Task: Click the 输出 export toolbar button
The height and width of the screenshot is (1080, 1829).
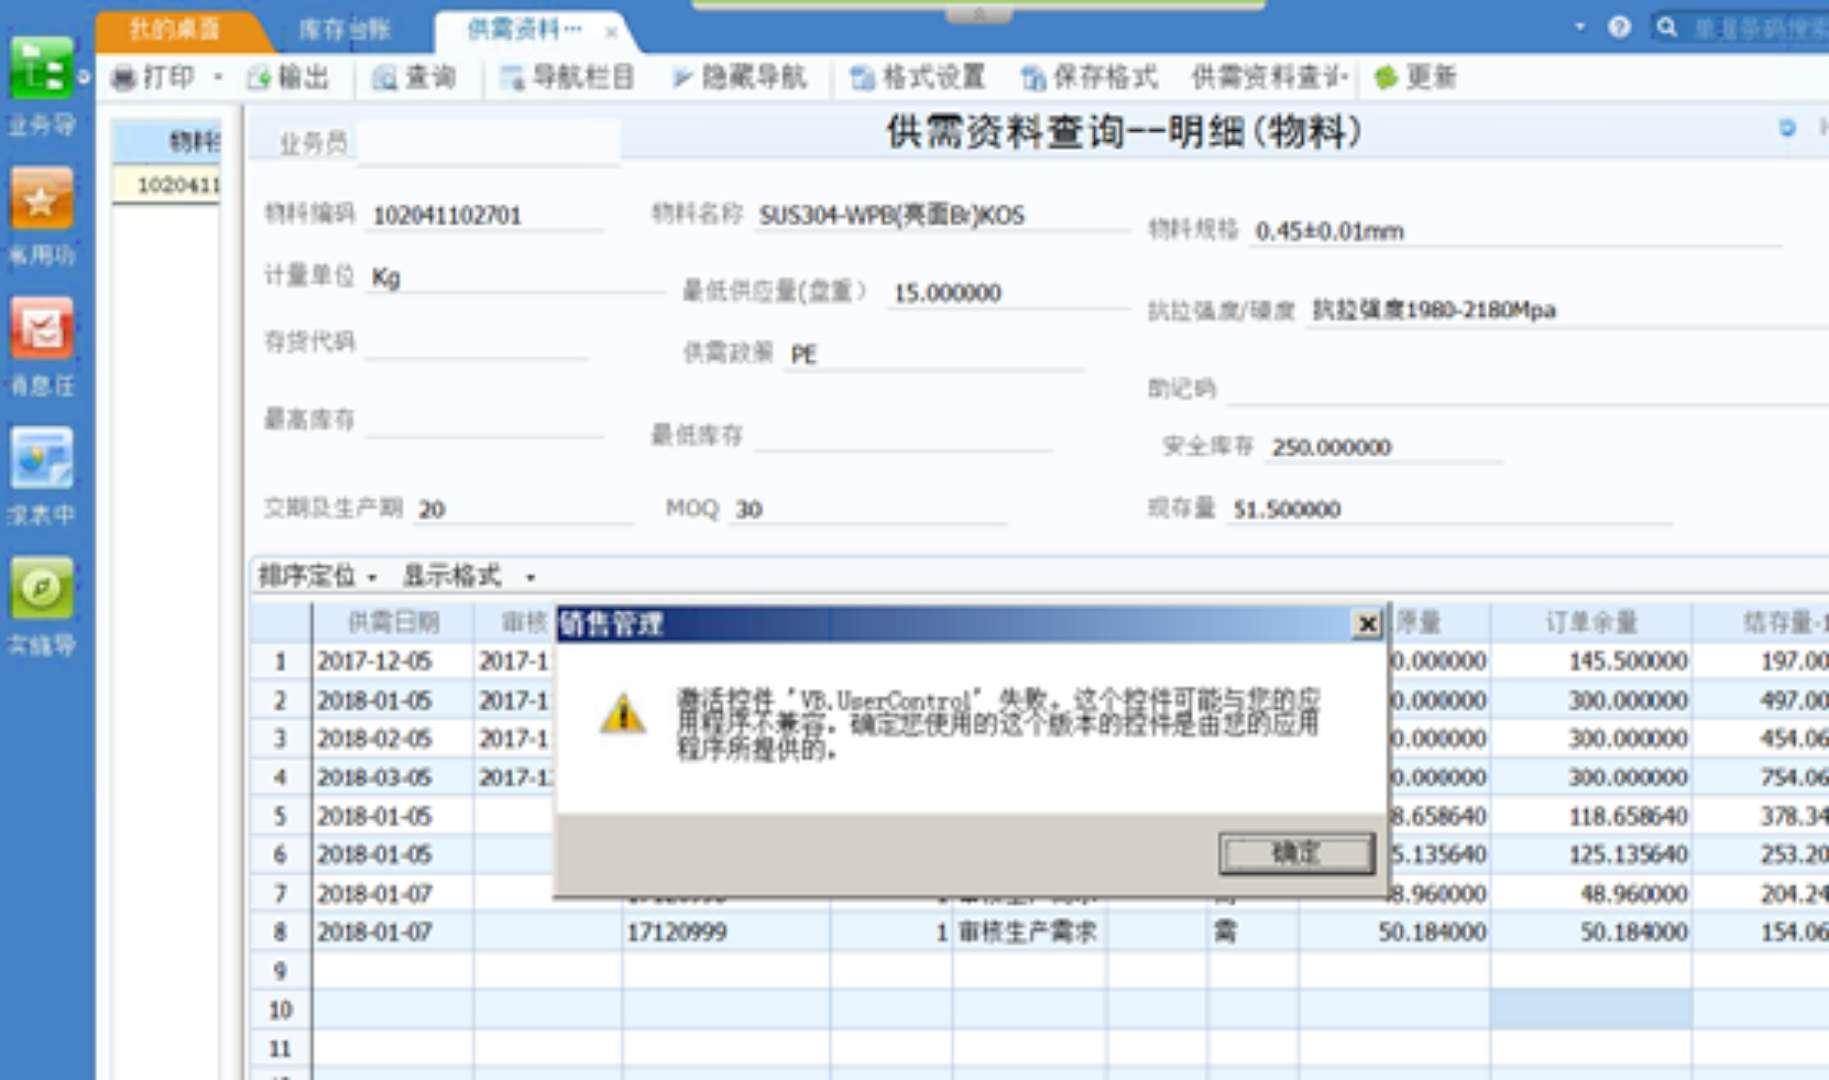Action: point(288,78)
